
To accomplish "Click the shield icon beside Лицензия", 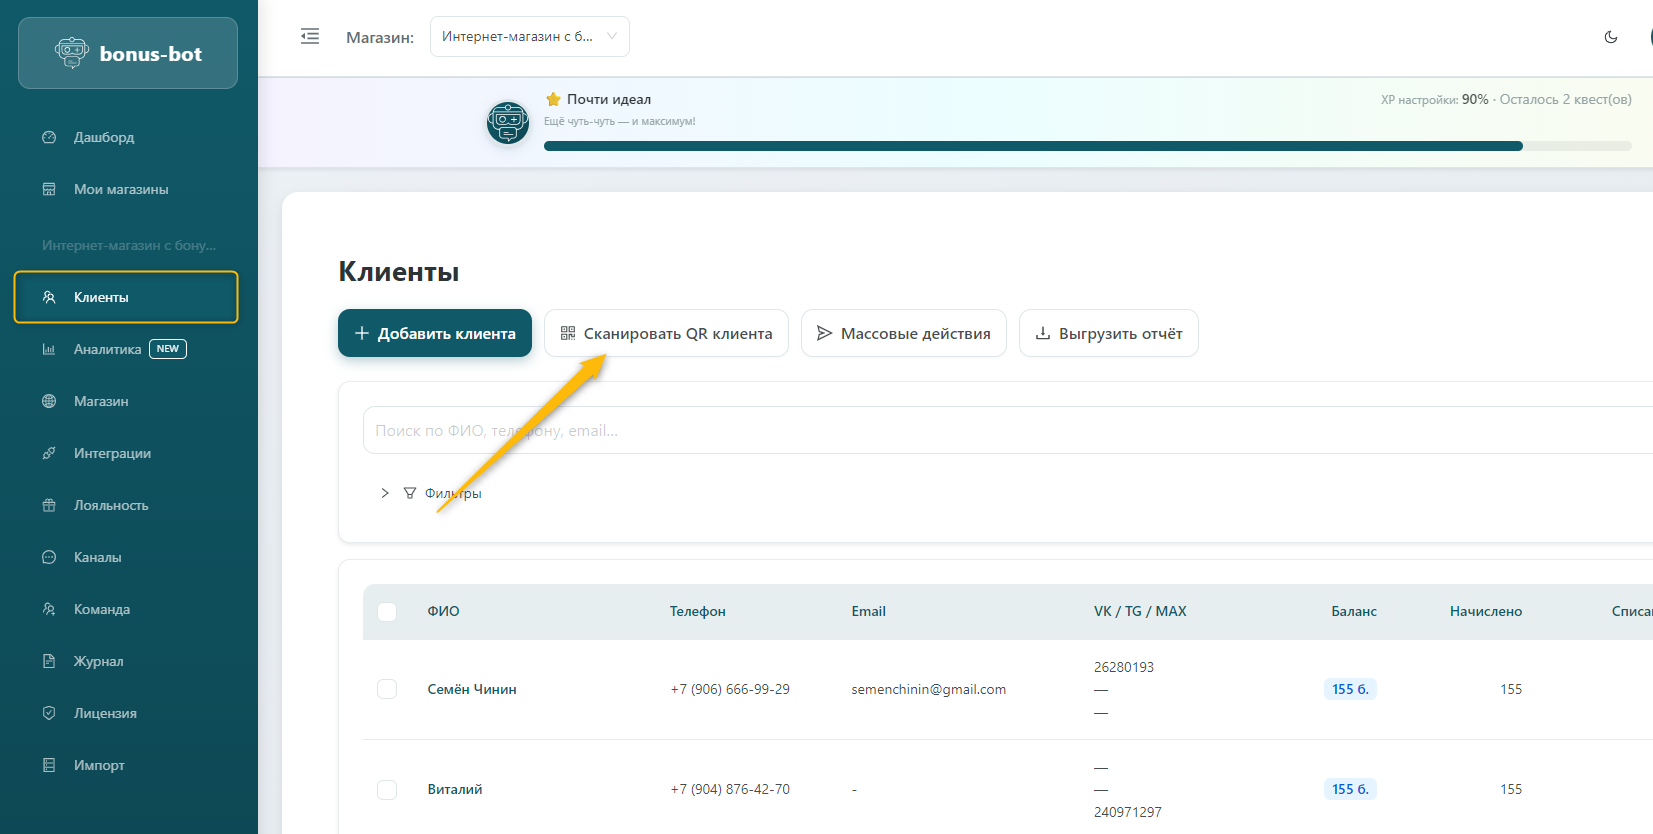I will pyautogui.click(x=49, y=713).
